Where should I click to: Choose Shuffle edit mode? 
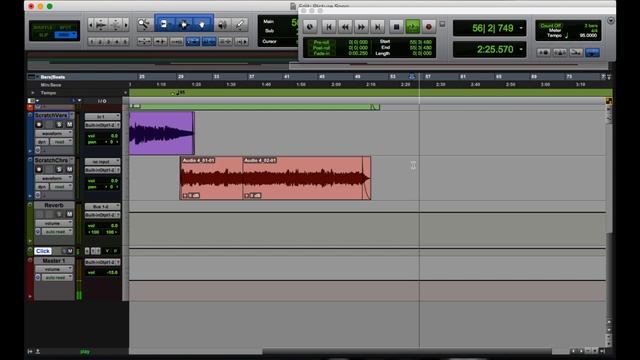click(x=43, y=27)
